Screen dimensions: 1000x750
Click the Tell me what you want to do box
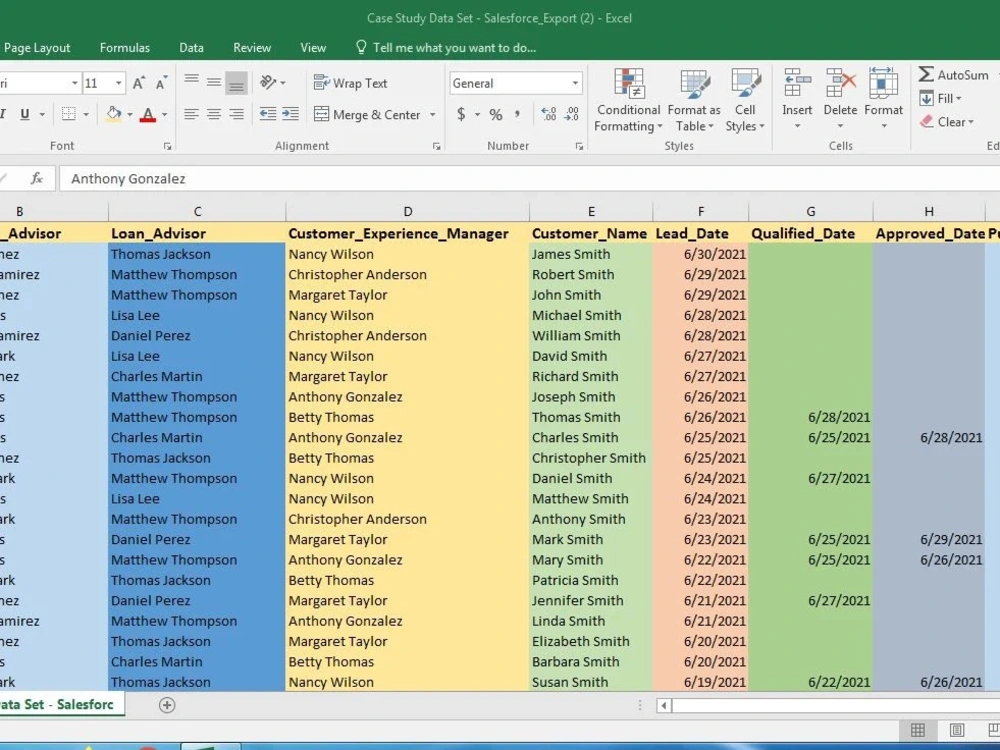[446, 48]
